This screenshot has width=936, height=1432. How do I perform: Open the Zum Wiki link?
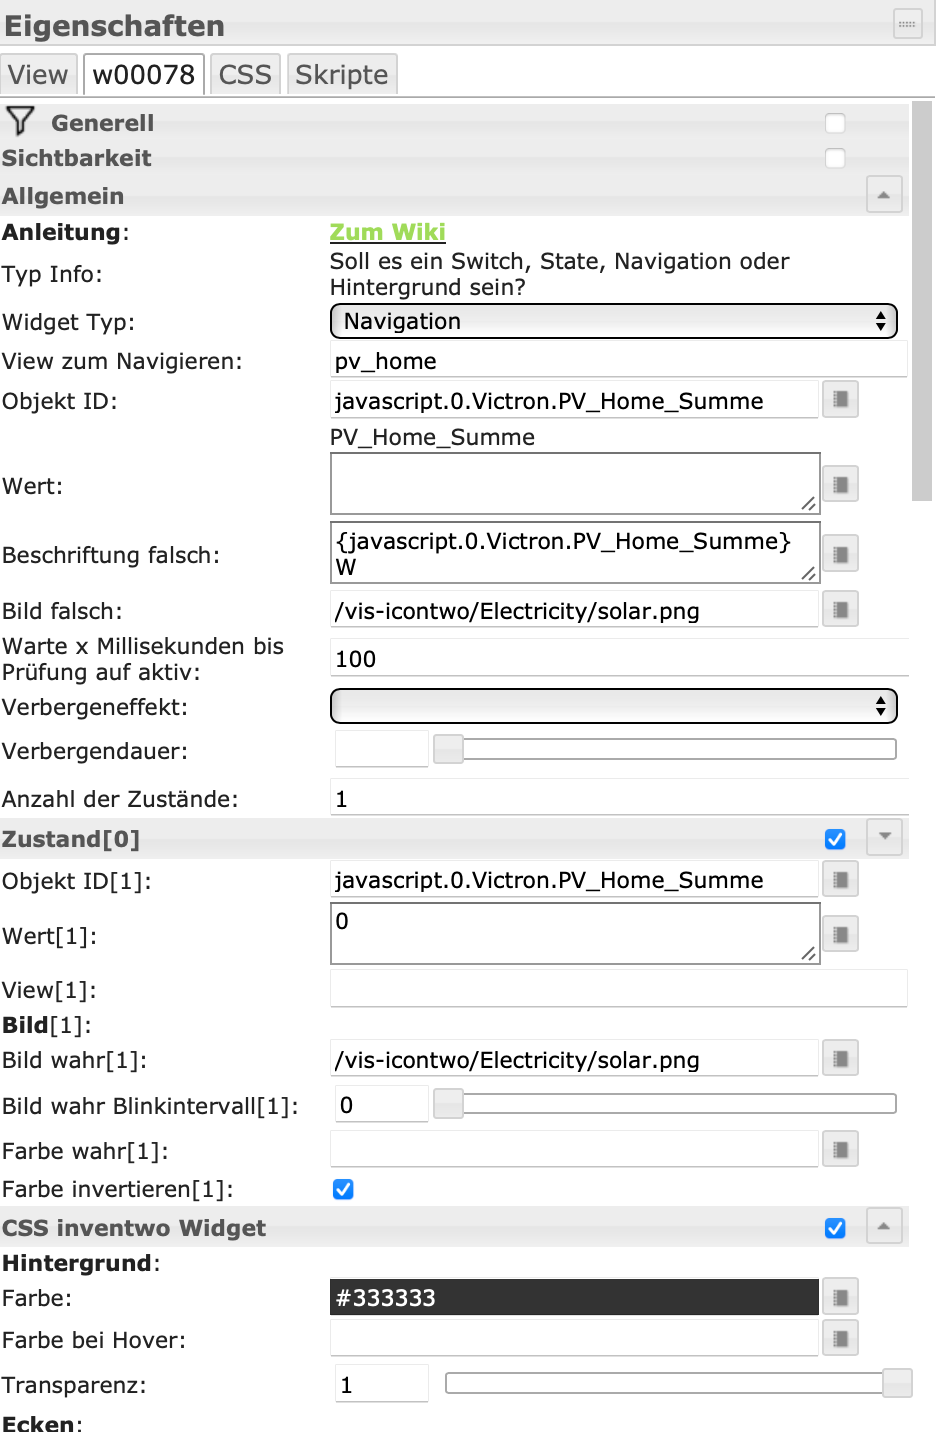tap(387, 232)
